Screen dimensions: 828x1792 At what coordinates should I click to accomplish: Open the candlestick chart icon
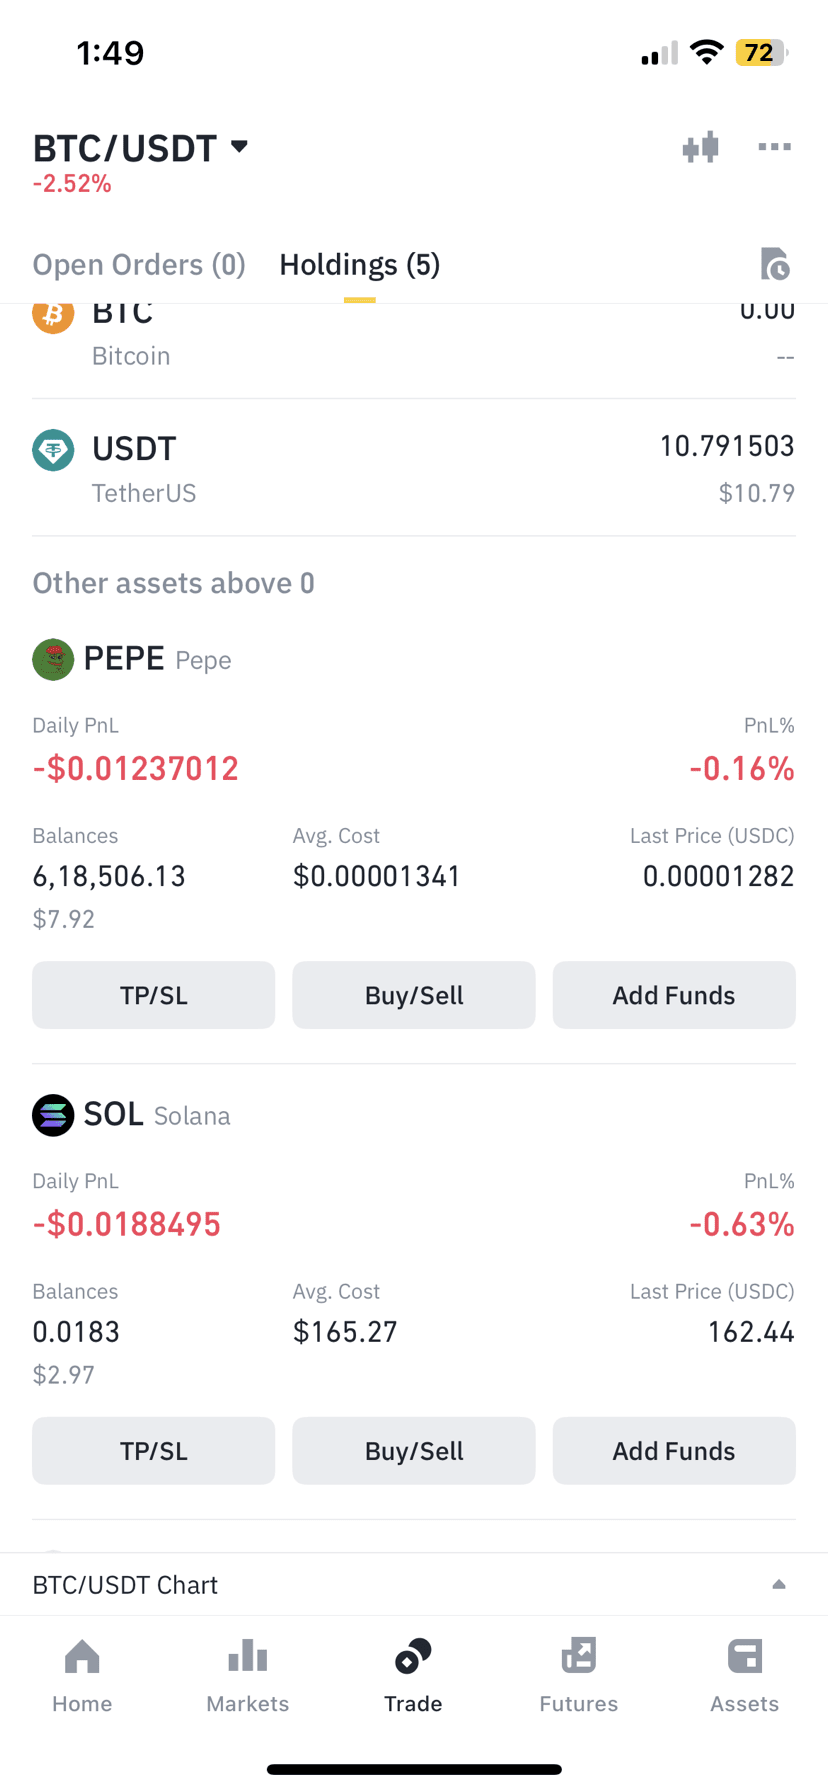point(700,147)
